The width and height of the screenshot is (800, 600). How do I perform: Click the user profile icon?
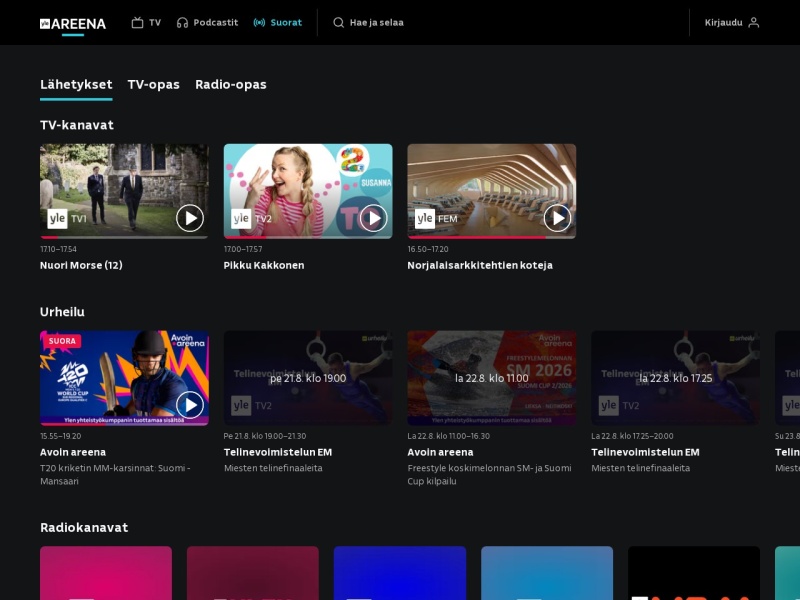point(754,22)
